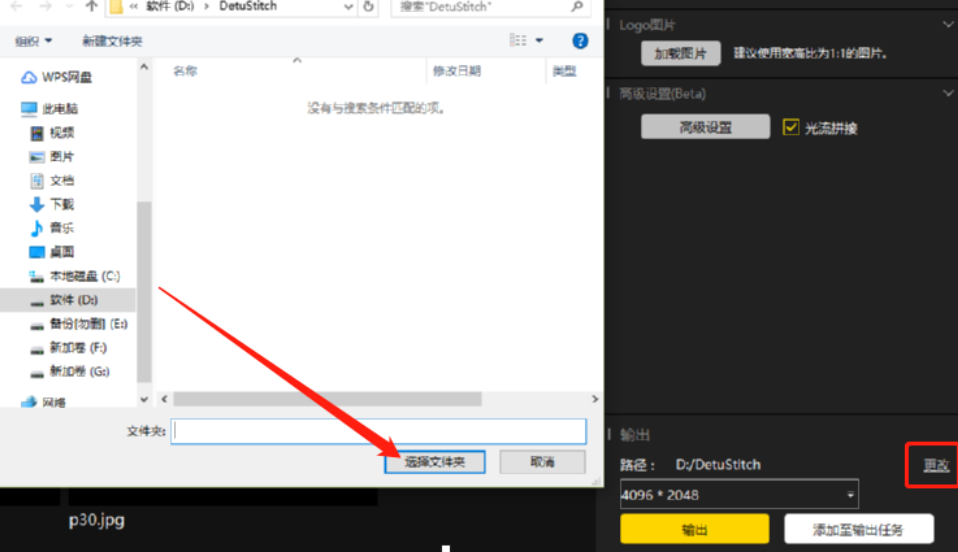Click 新建文件夹 button
The image size is (958, 552).
[112, 41]
